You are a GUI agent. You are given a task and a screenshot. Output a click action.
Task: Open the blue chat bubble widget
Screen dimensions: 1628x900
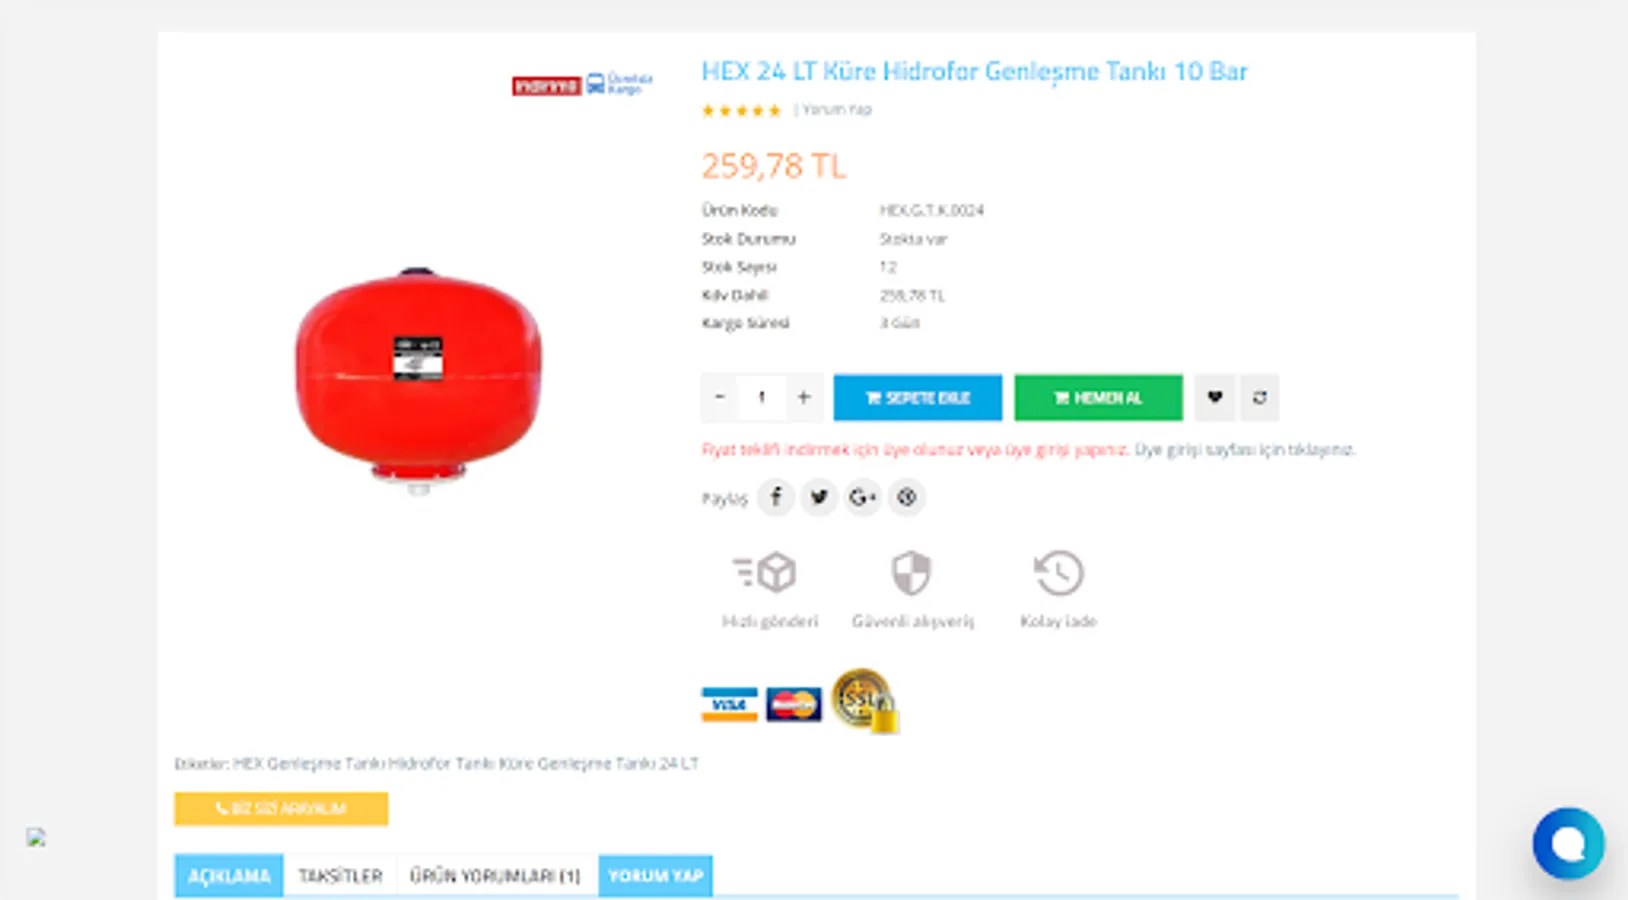[1568, 844]
